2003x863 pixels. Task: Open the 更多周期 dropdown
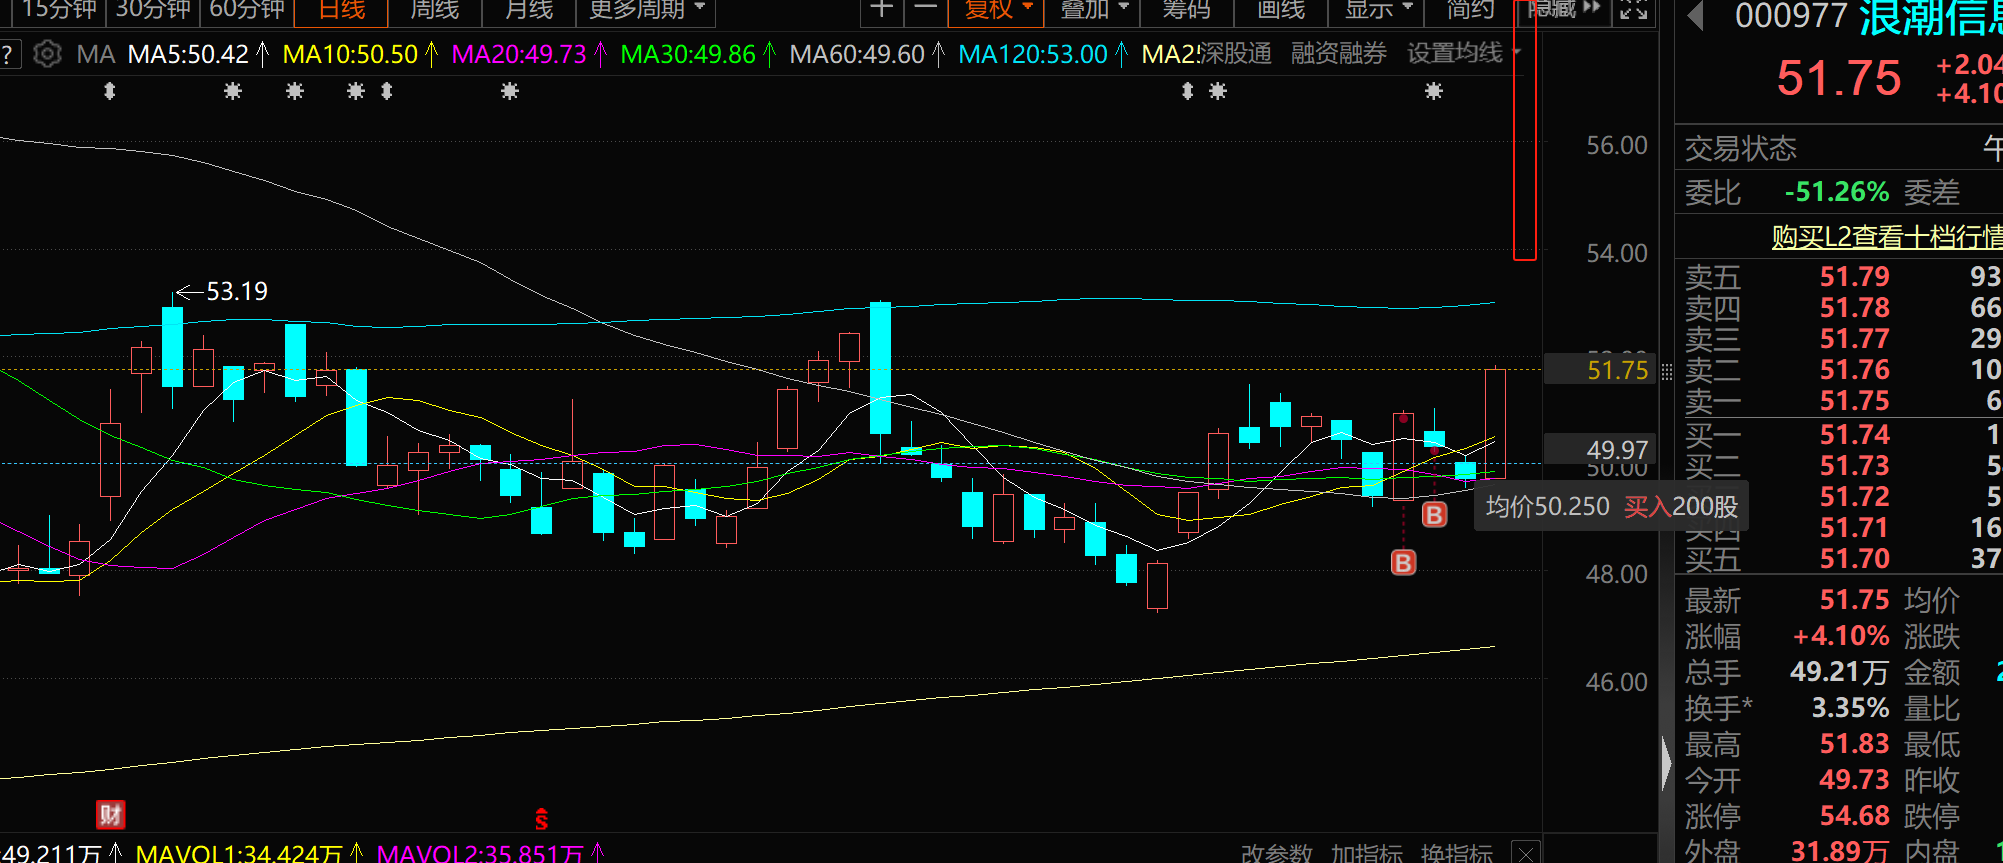[x=646, y=10]
